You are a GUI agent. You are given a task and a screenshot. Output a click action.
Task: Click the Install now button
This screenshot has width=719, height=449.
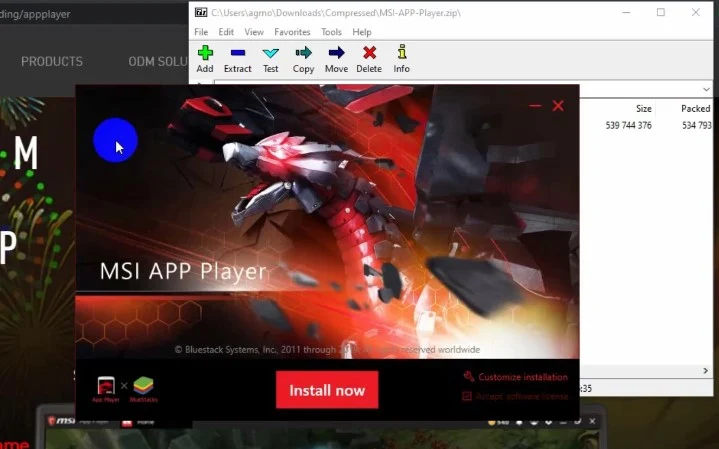(x=327, y=390)
